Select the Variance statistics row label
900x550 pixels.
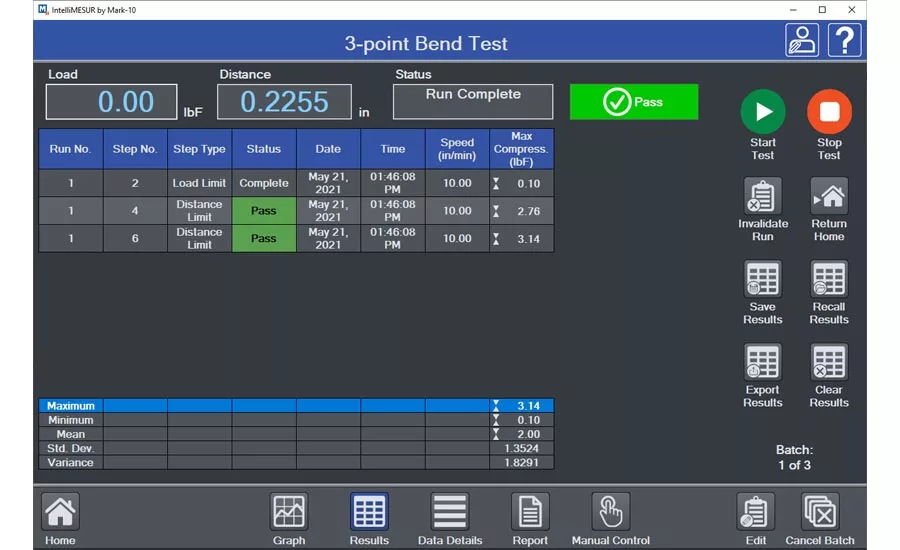pyautogui.click(x=71, y=463)
